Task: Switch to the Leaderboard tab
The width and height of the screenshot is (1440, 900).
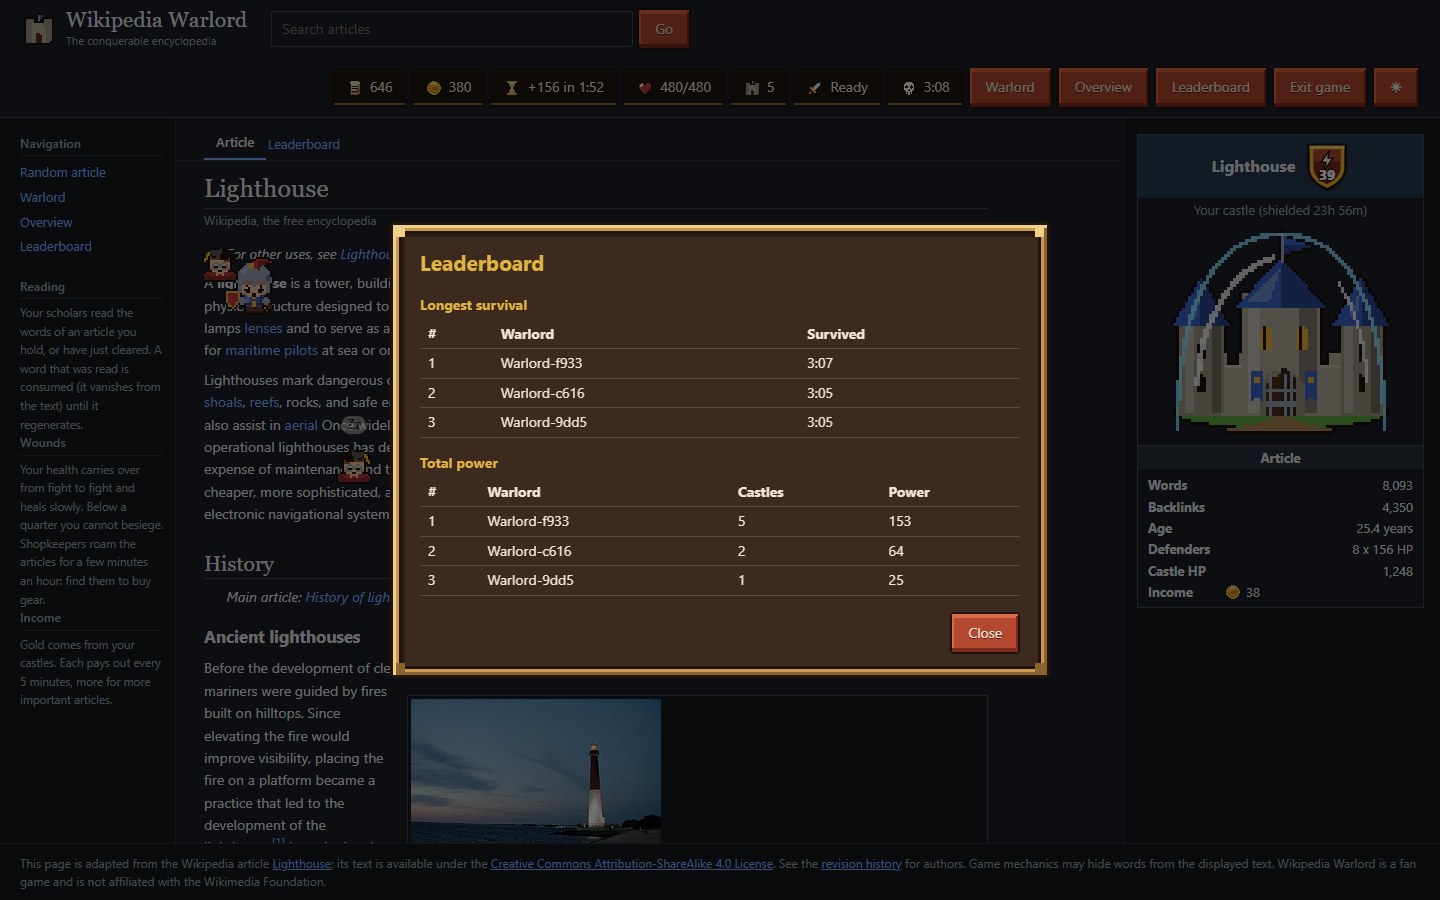Action: [x=304, y=144]
